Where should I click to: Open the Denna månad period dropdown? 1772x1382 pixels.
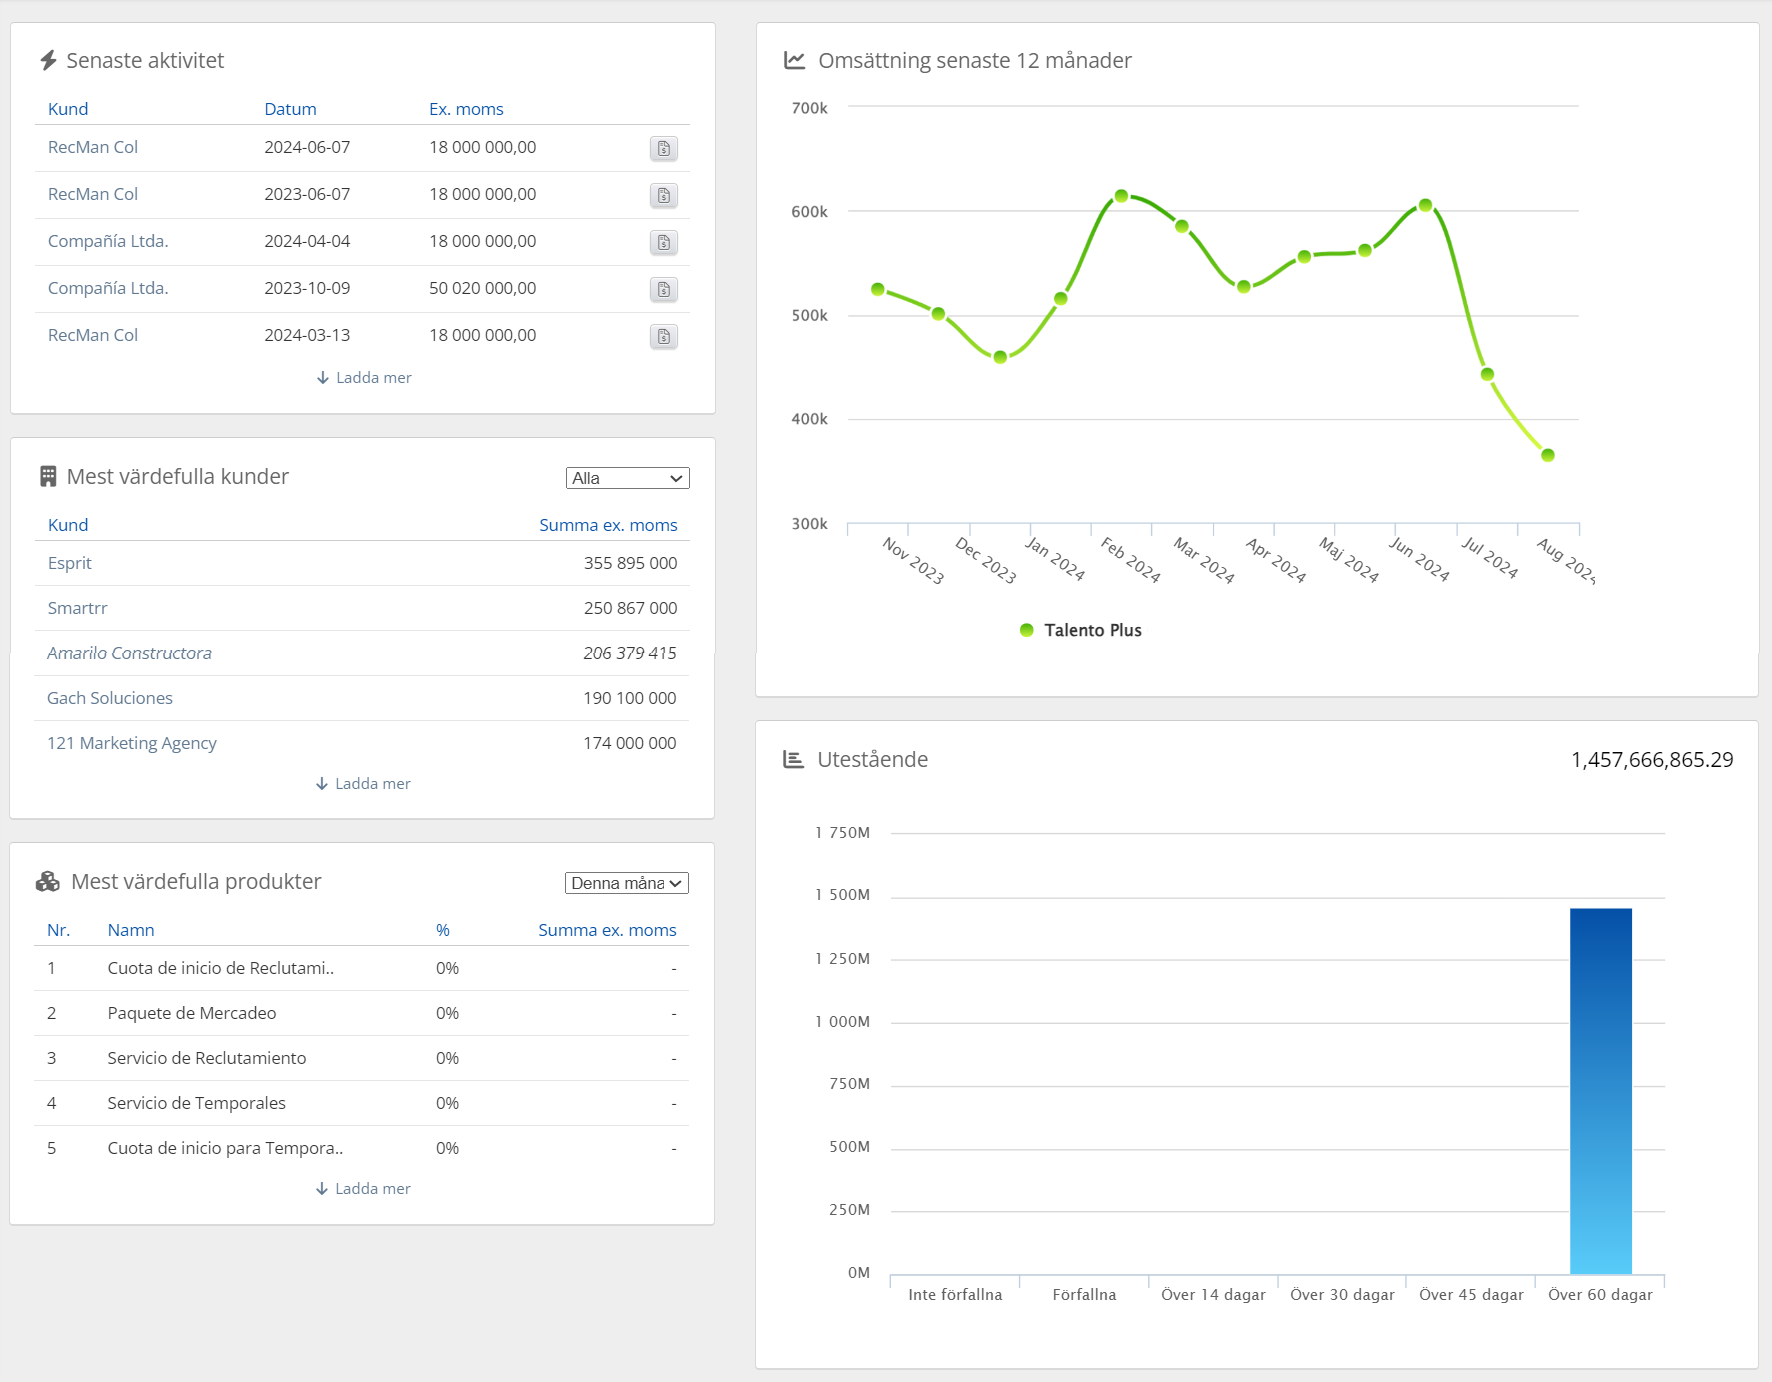click(x=626, y=883)
